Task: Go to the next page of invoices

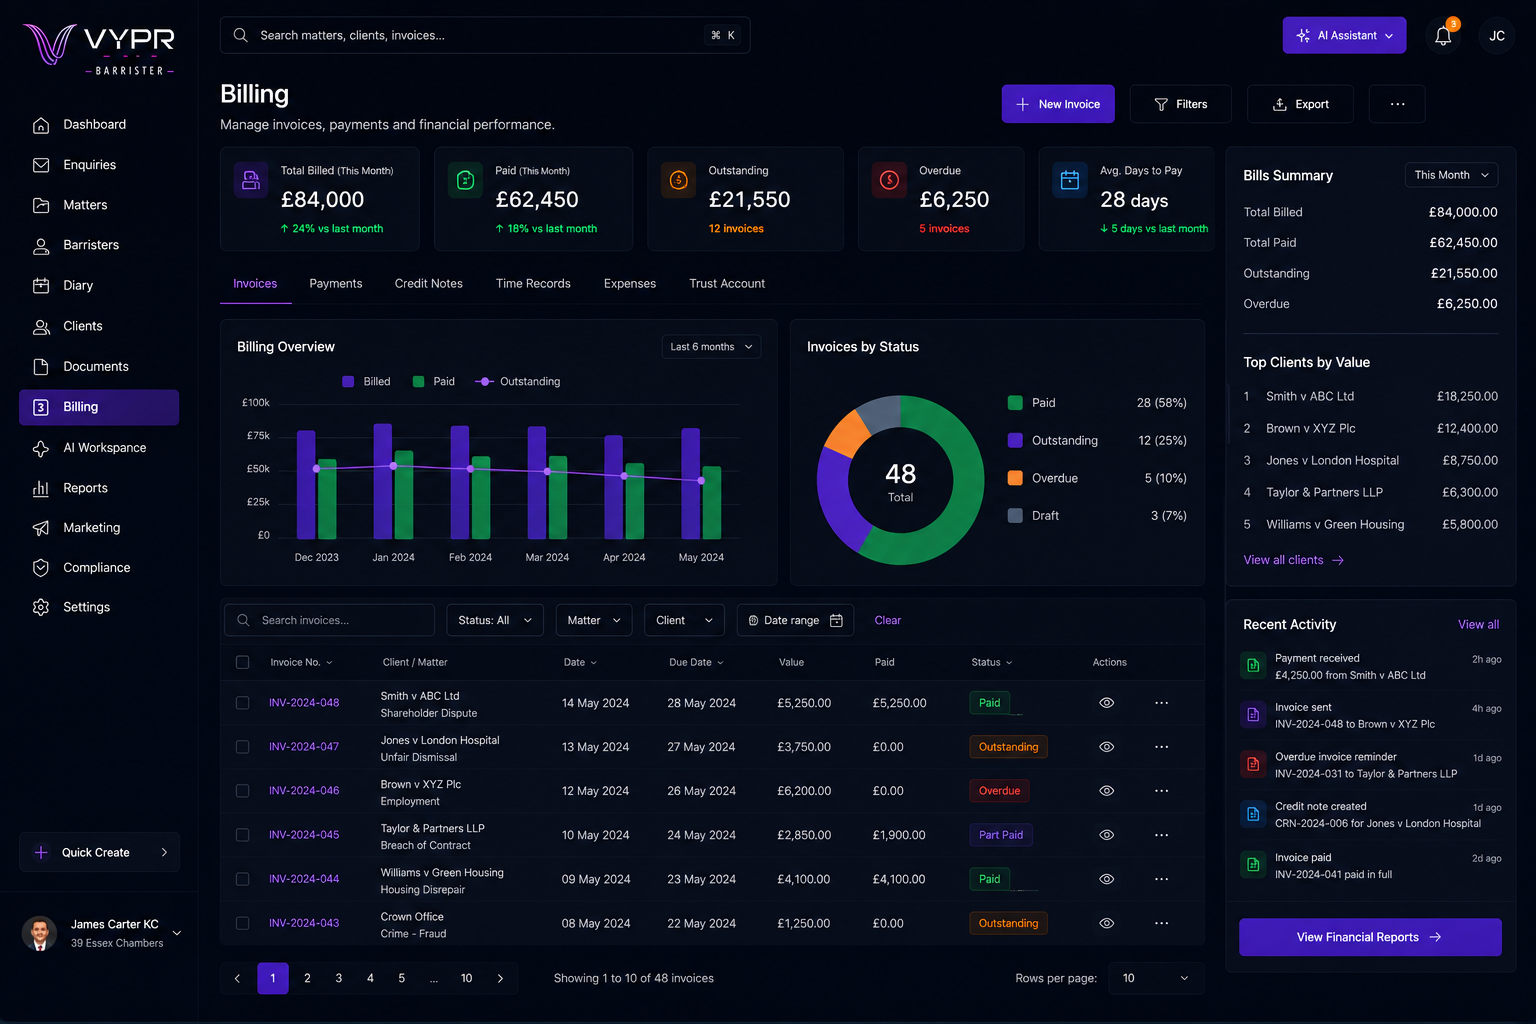Action: click(x=500, y=979)
